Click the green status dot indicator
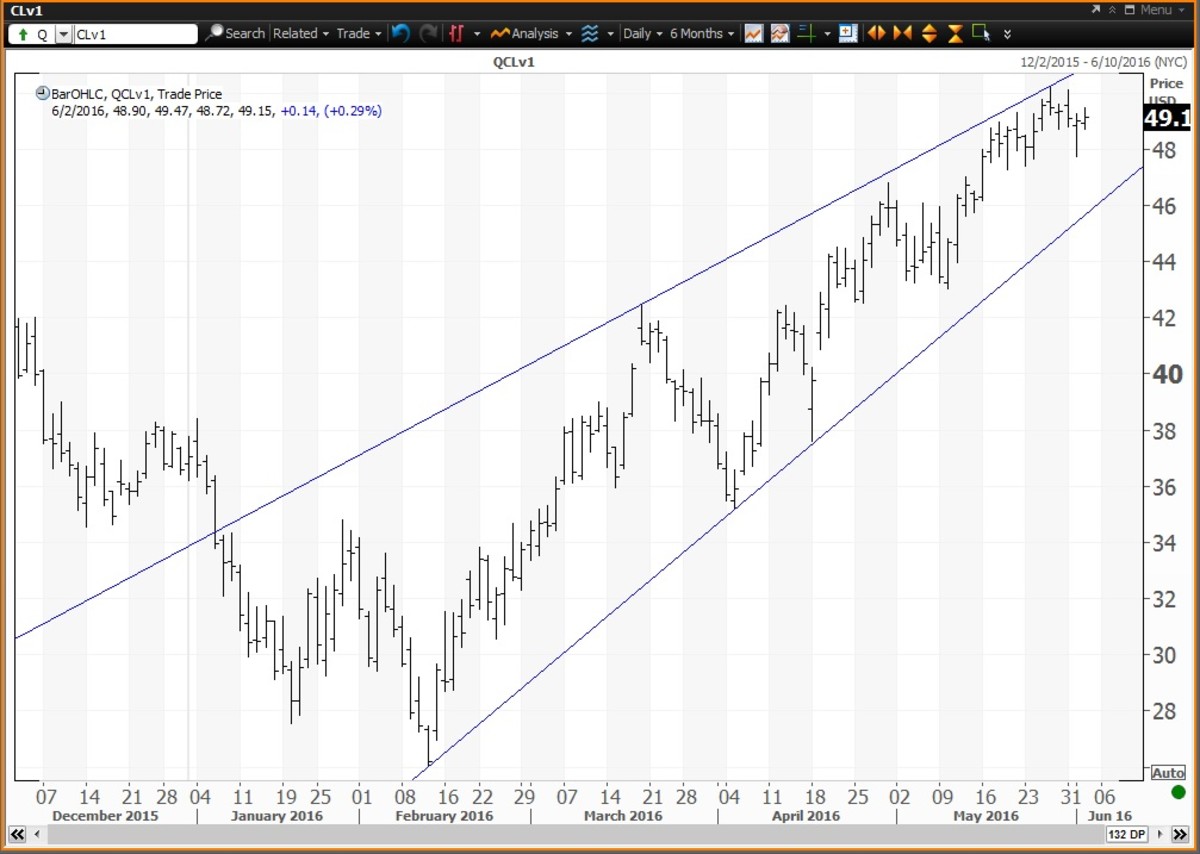1200x854 pixels. click(1177, 793)
